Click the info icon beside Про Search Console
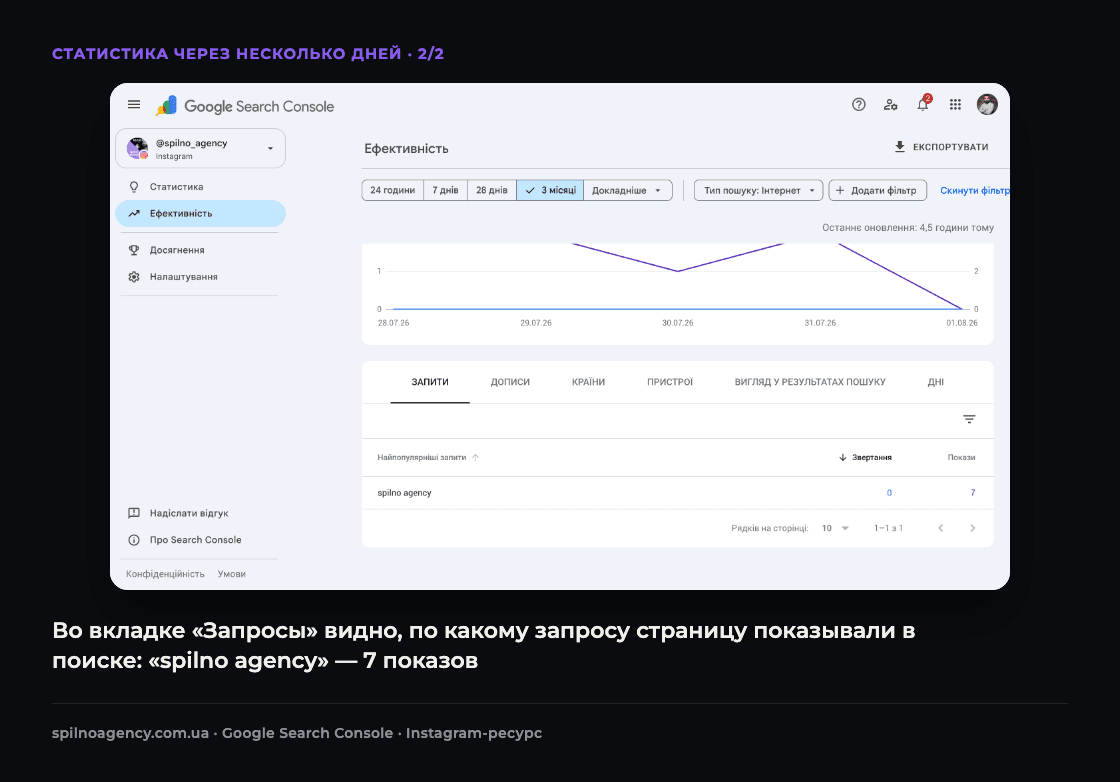This screenshot has height=782, width=1120. coord(134,540)
